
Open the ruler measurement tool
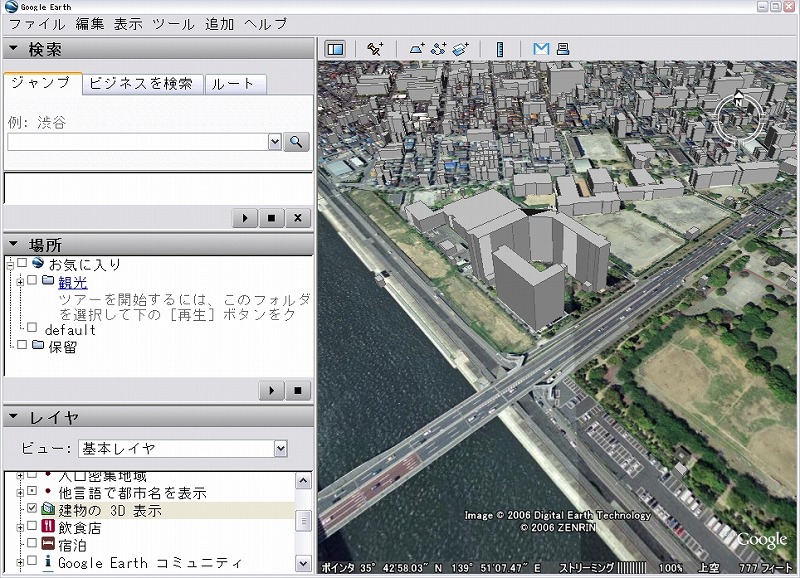click(500, 49)
